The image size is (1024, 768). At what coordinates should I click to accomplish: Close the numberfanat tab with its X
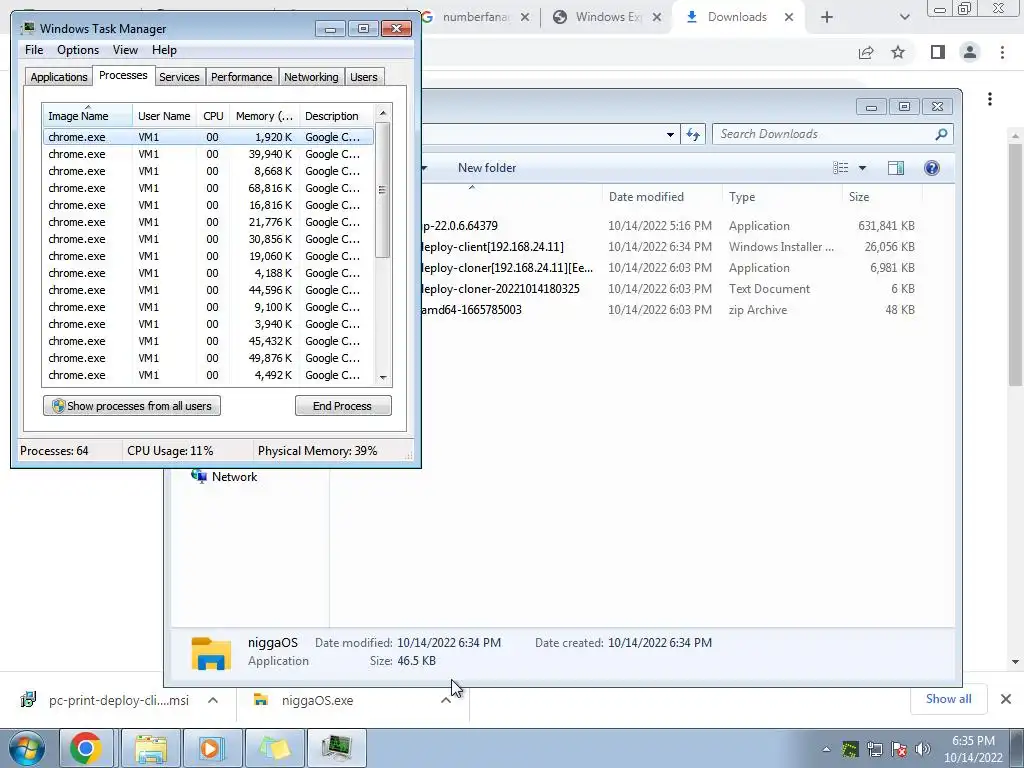[x=525, y=18]
